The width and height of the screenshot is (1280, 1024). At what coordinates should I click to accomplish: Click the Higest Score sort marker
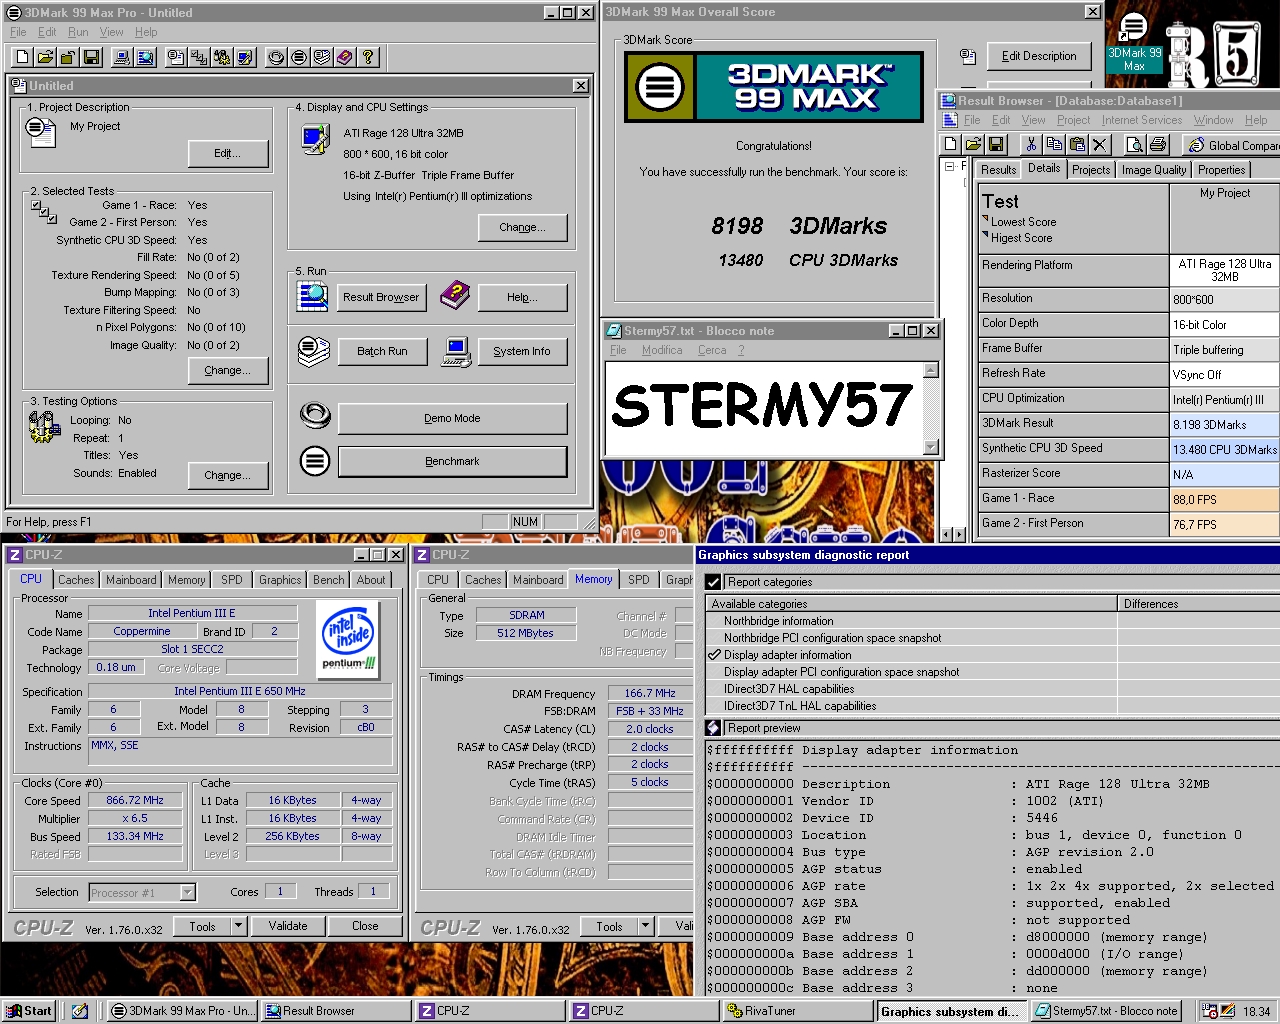coord(986,235)
